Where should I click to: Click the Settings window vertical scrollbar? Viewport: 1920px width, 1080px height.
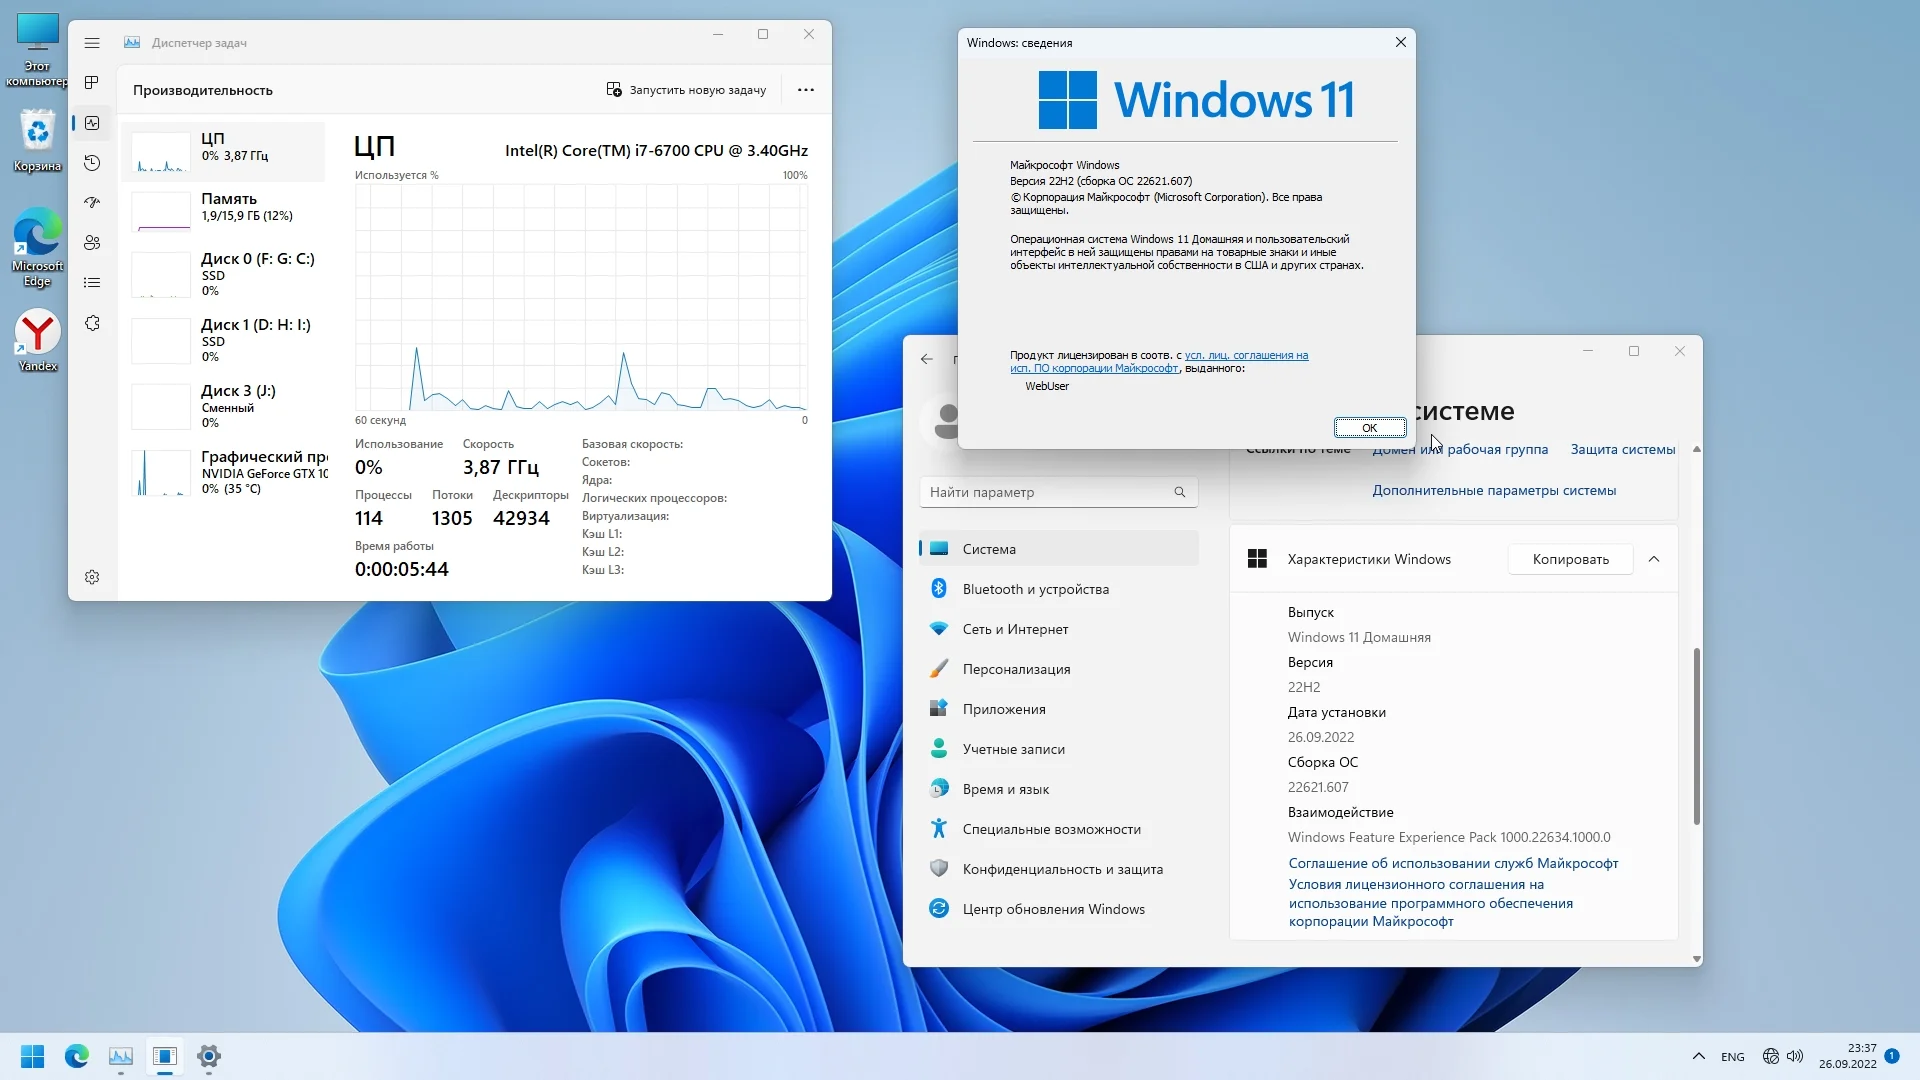(1696, 735)
